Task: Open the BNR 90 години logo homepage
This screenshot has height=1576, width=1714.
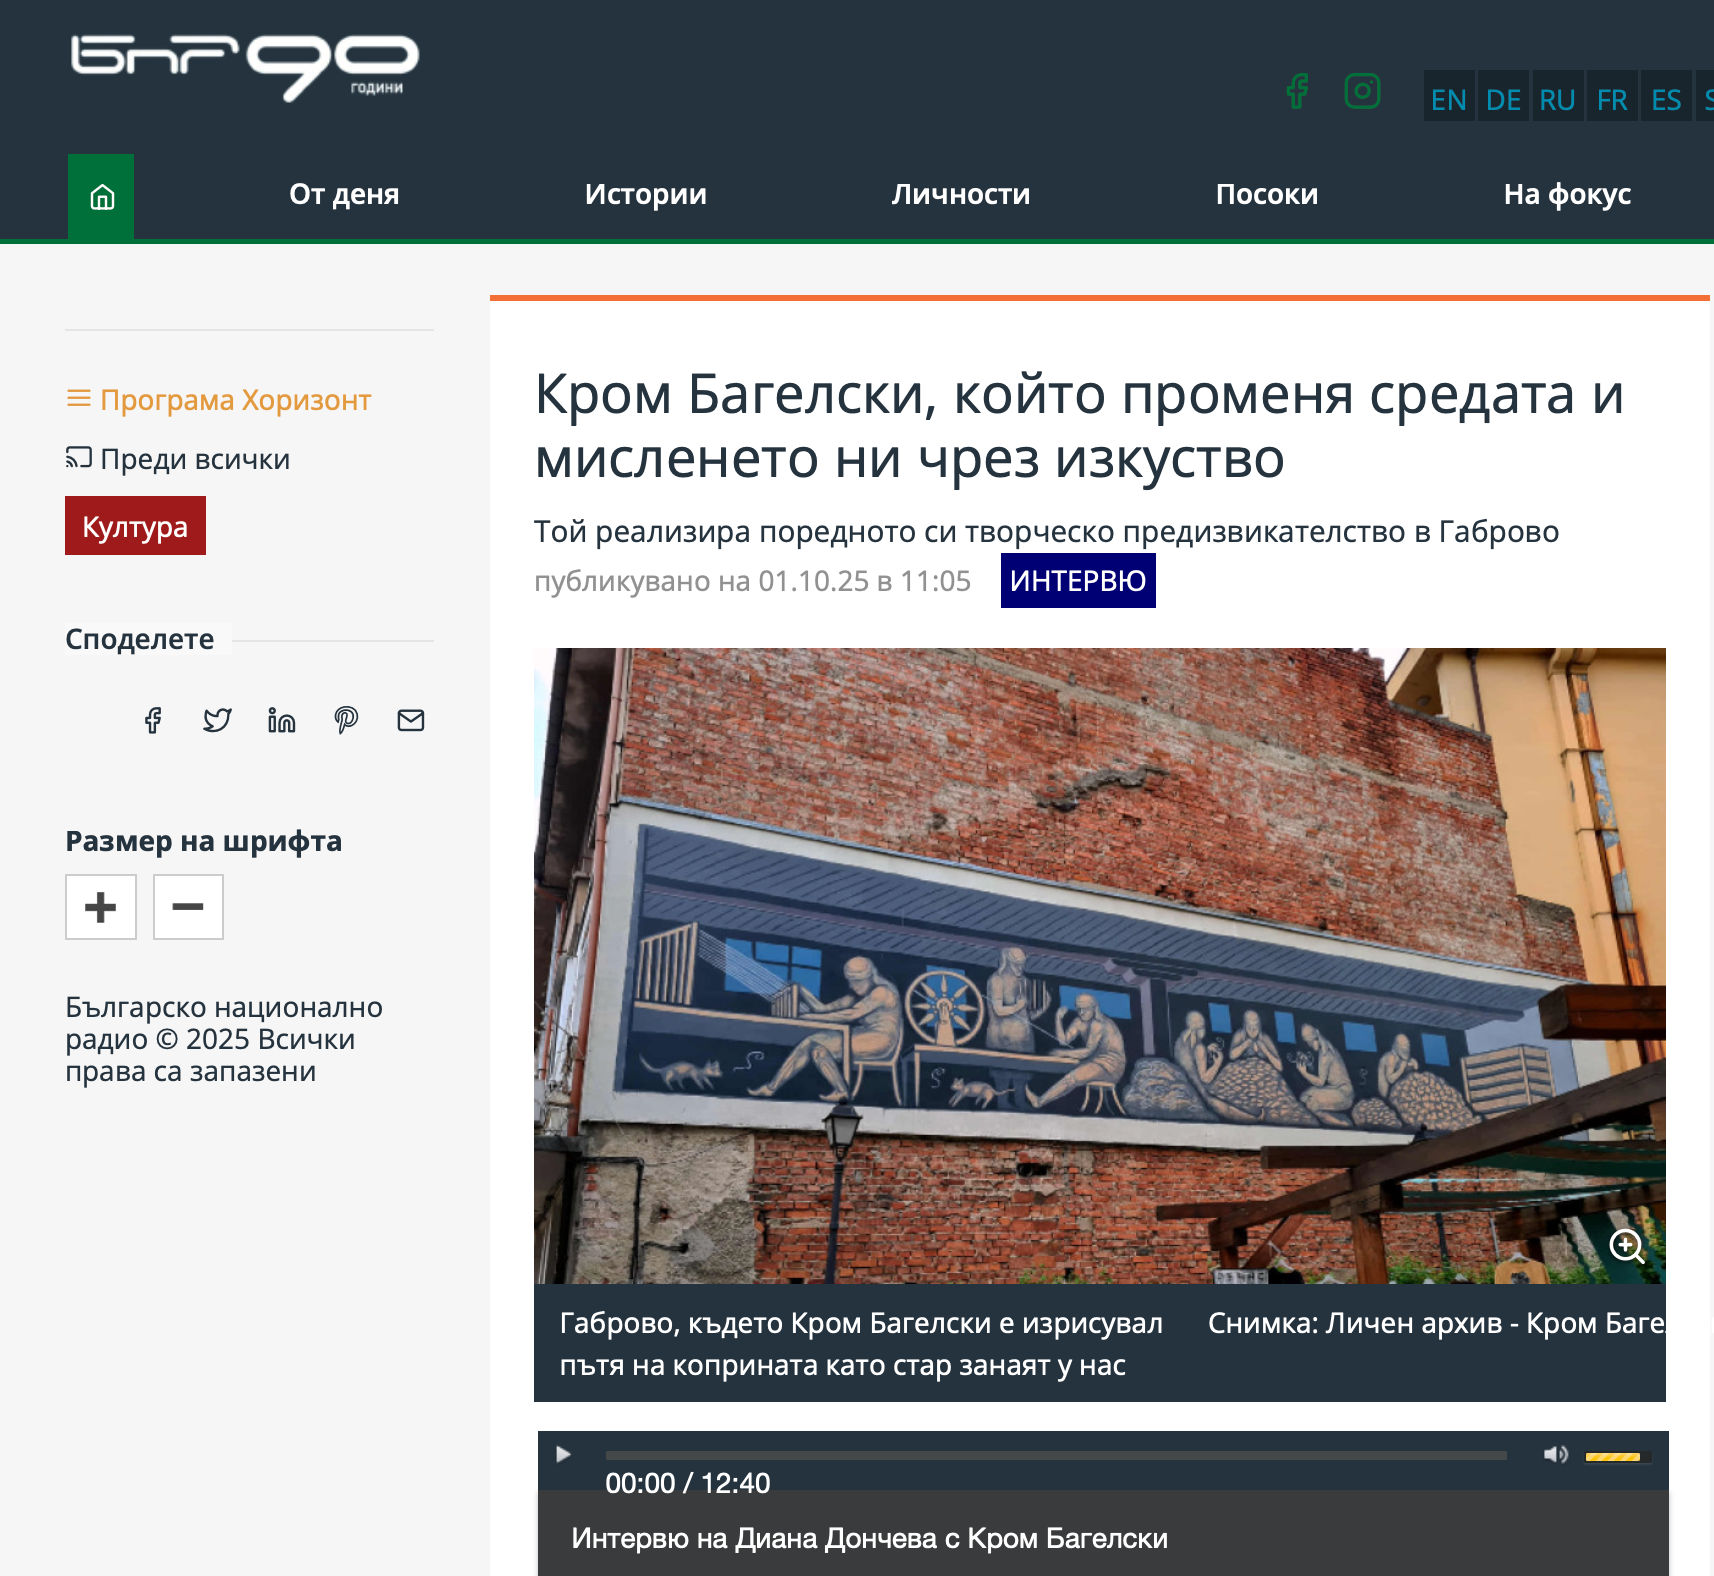Action: click(x=245, y=68)
